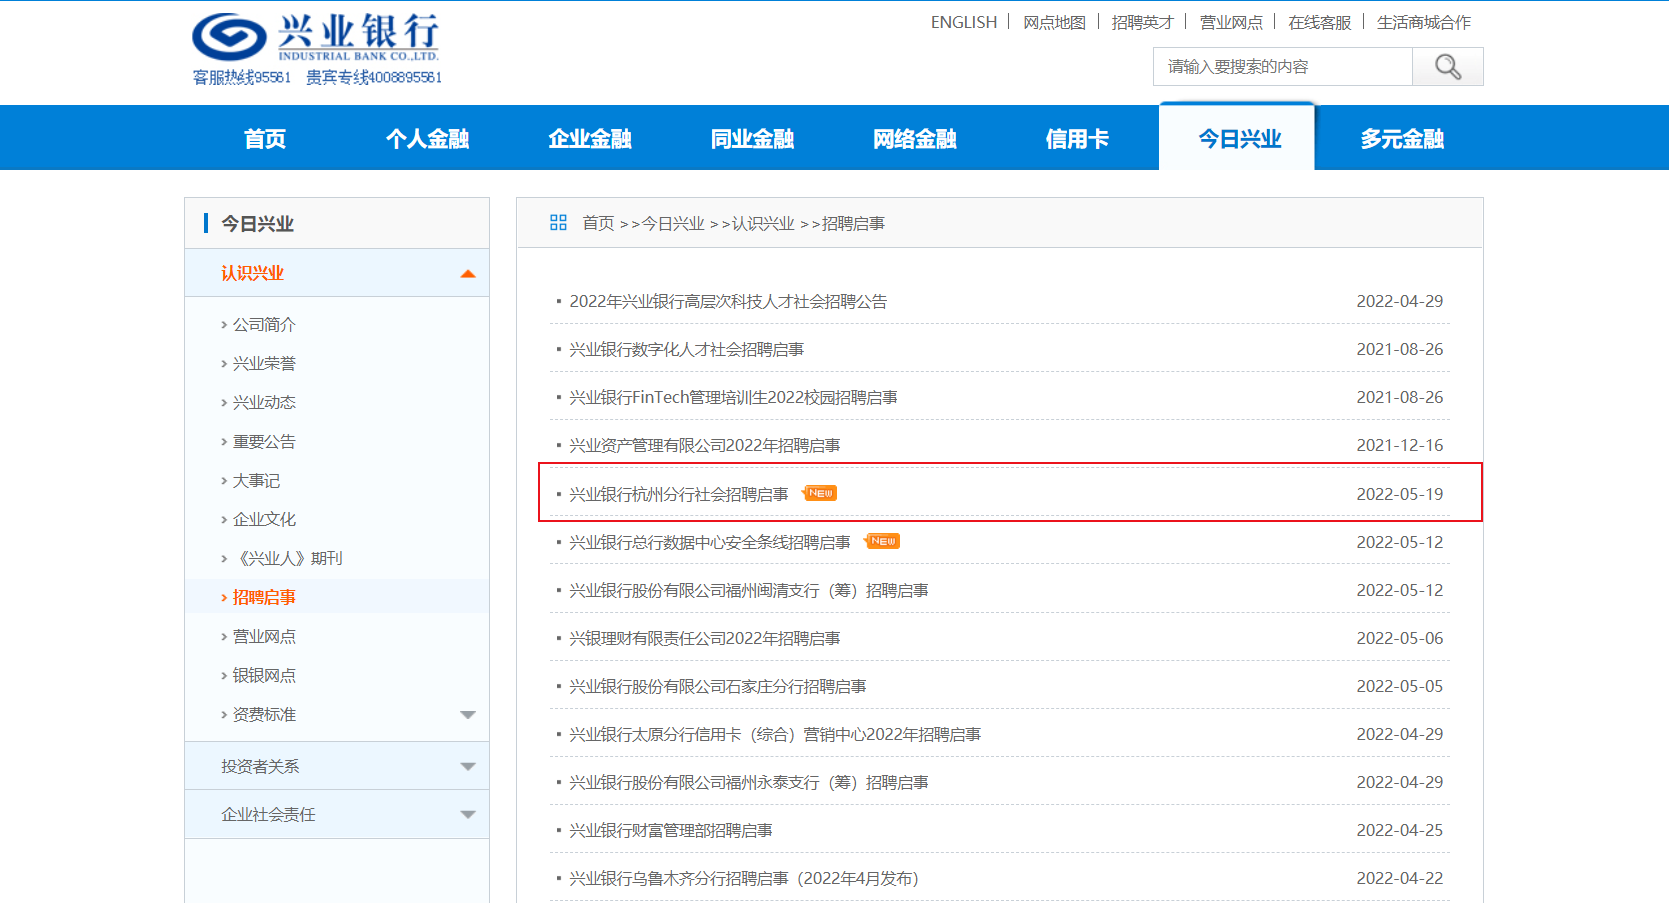Open 兴业荣誉 in the sidebar

tap(264, 363)
